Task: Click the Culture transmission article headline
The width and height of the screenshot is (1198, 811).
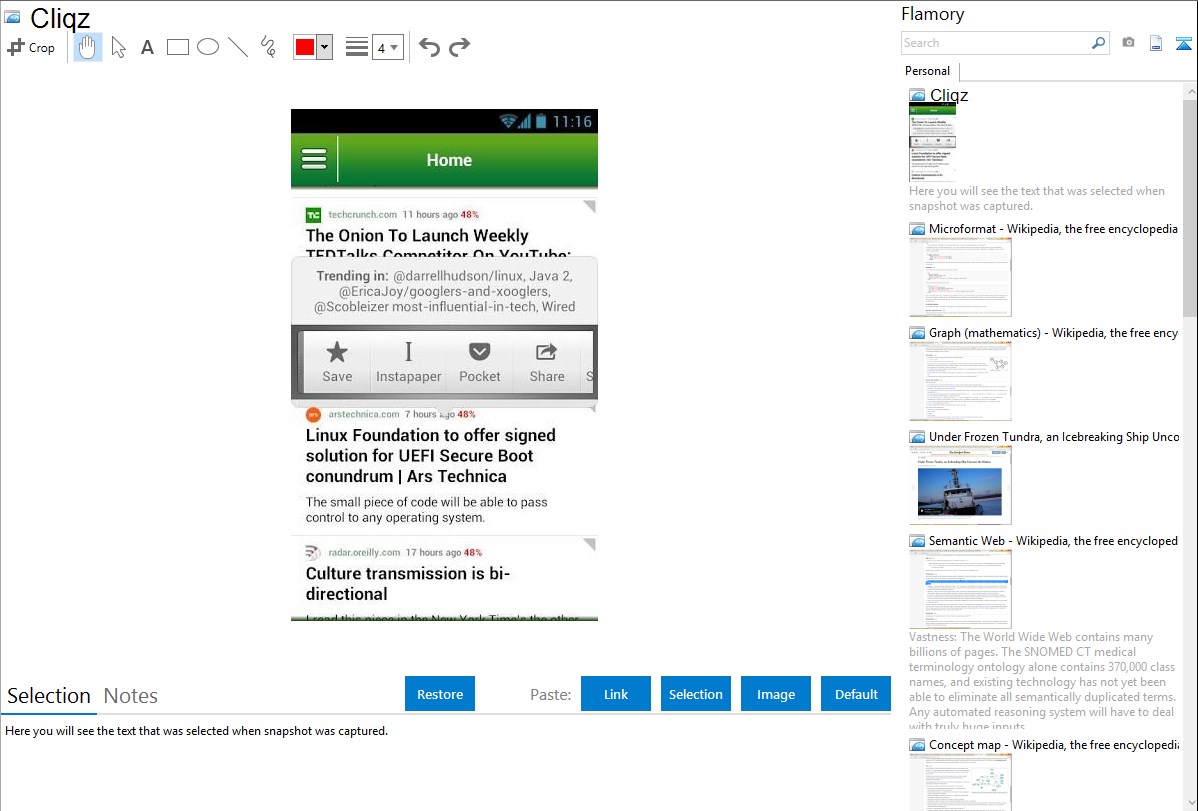Action: pyautogui.click(x=407, y=583)
